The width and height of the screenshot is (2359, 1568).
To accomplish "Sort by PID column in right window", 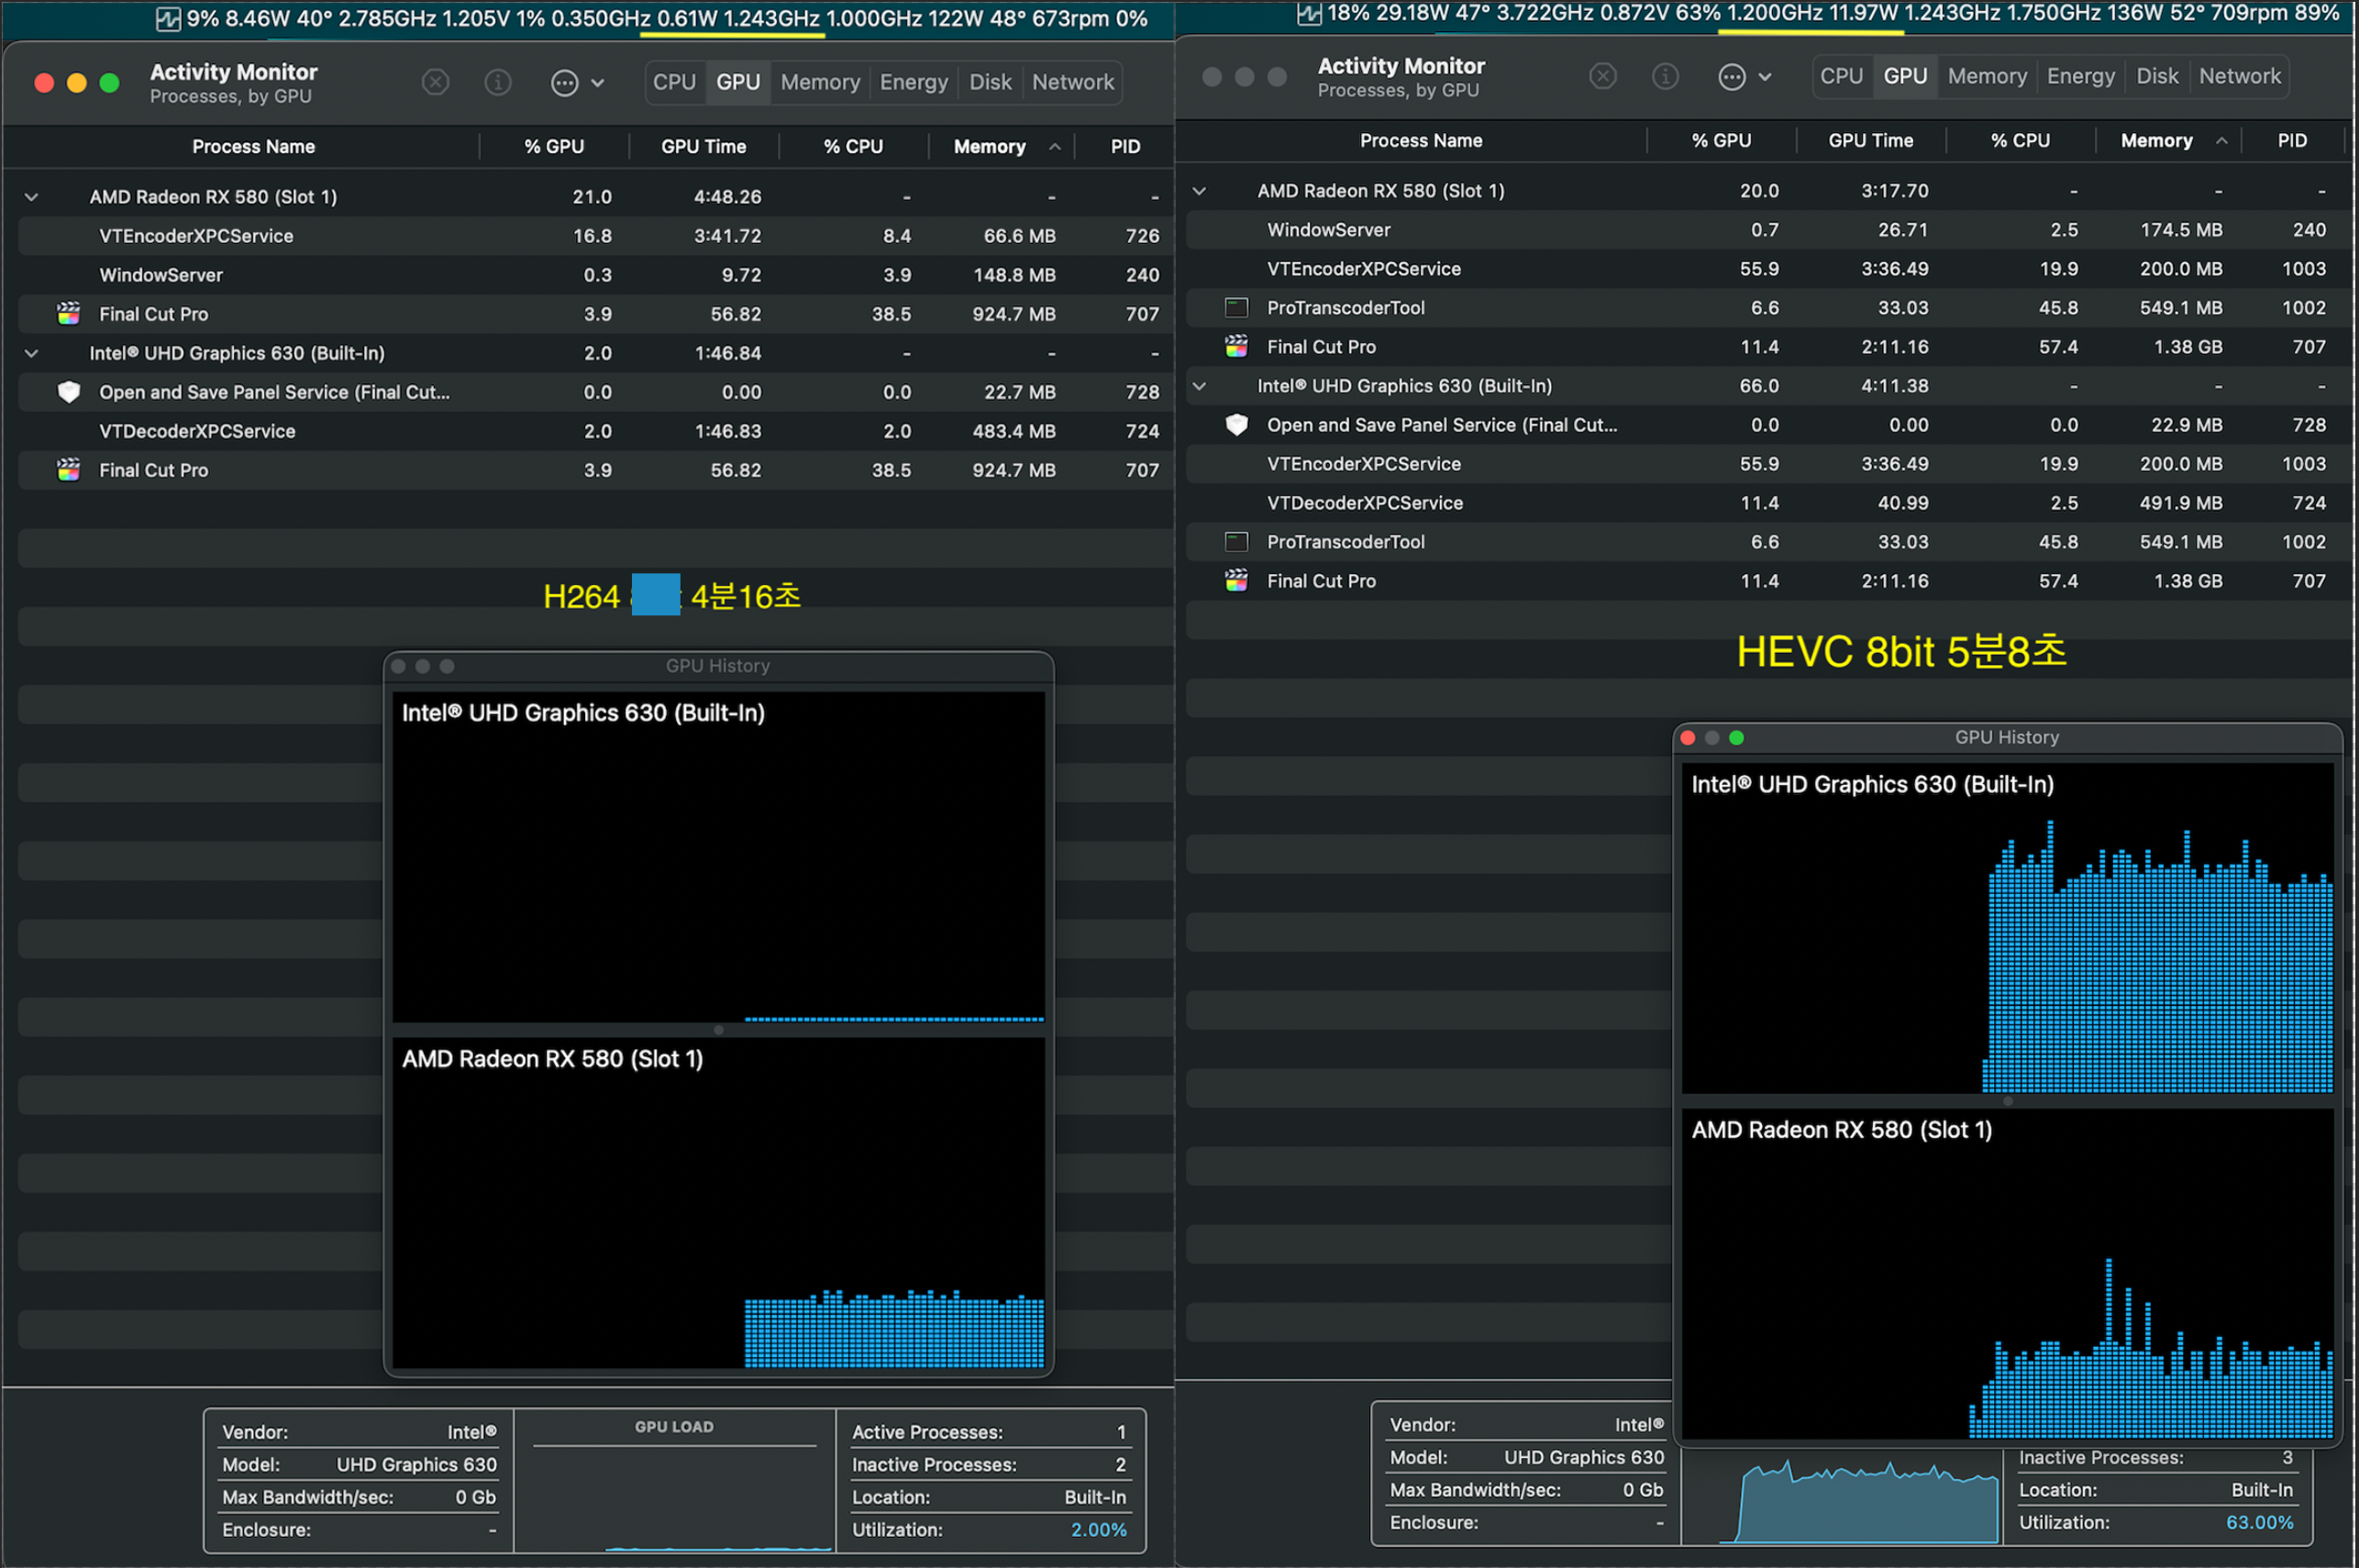I will 2292,141.
